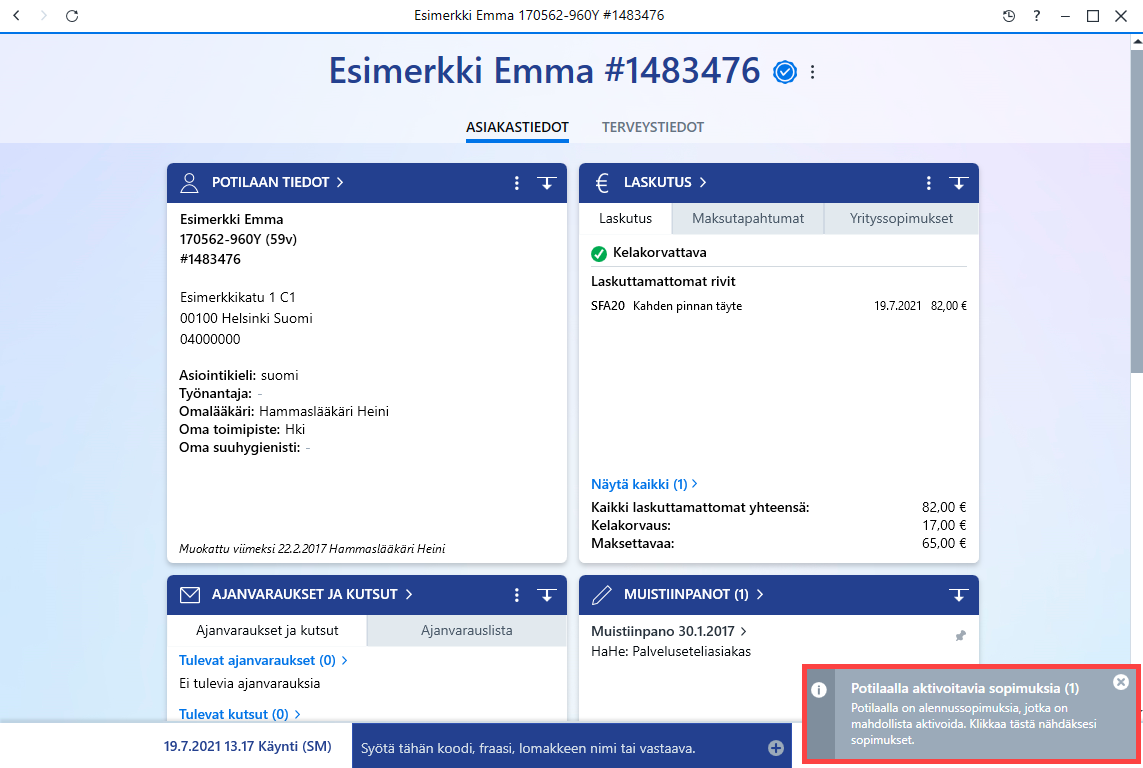Screen dimensions: 1143x768
Task: Go back with the left arrow icon
Action: click(x=17, y=15)
